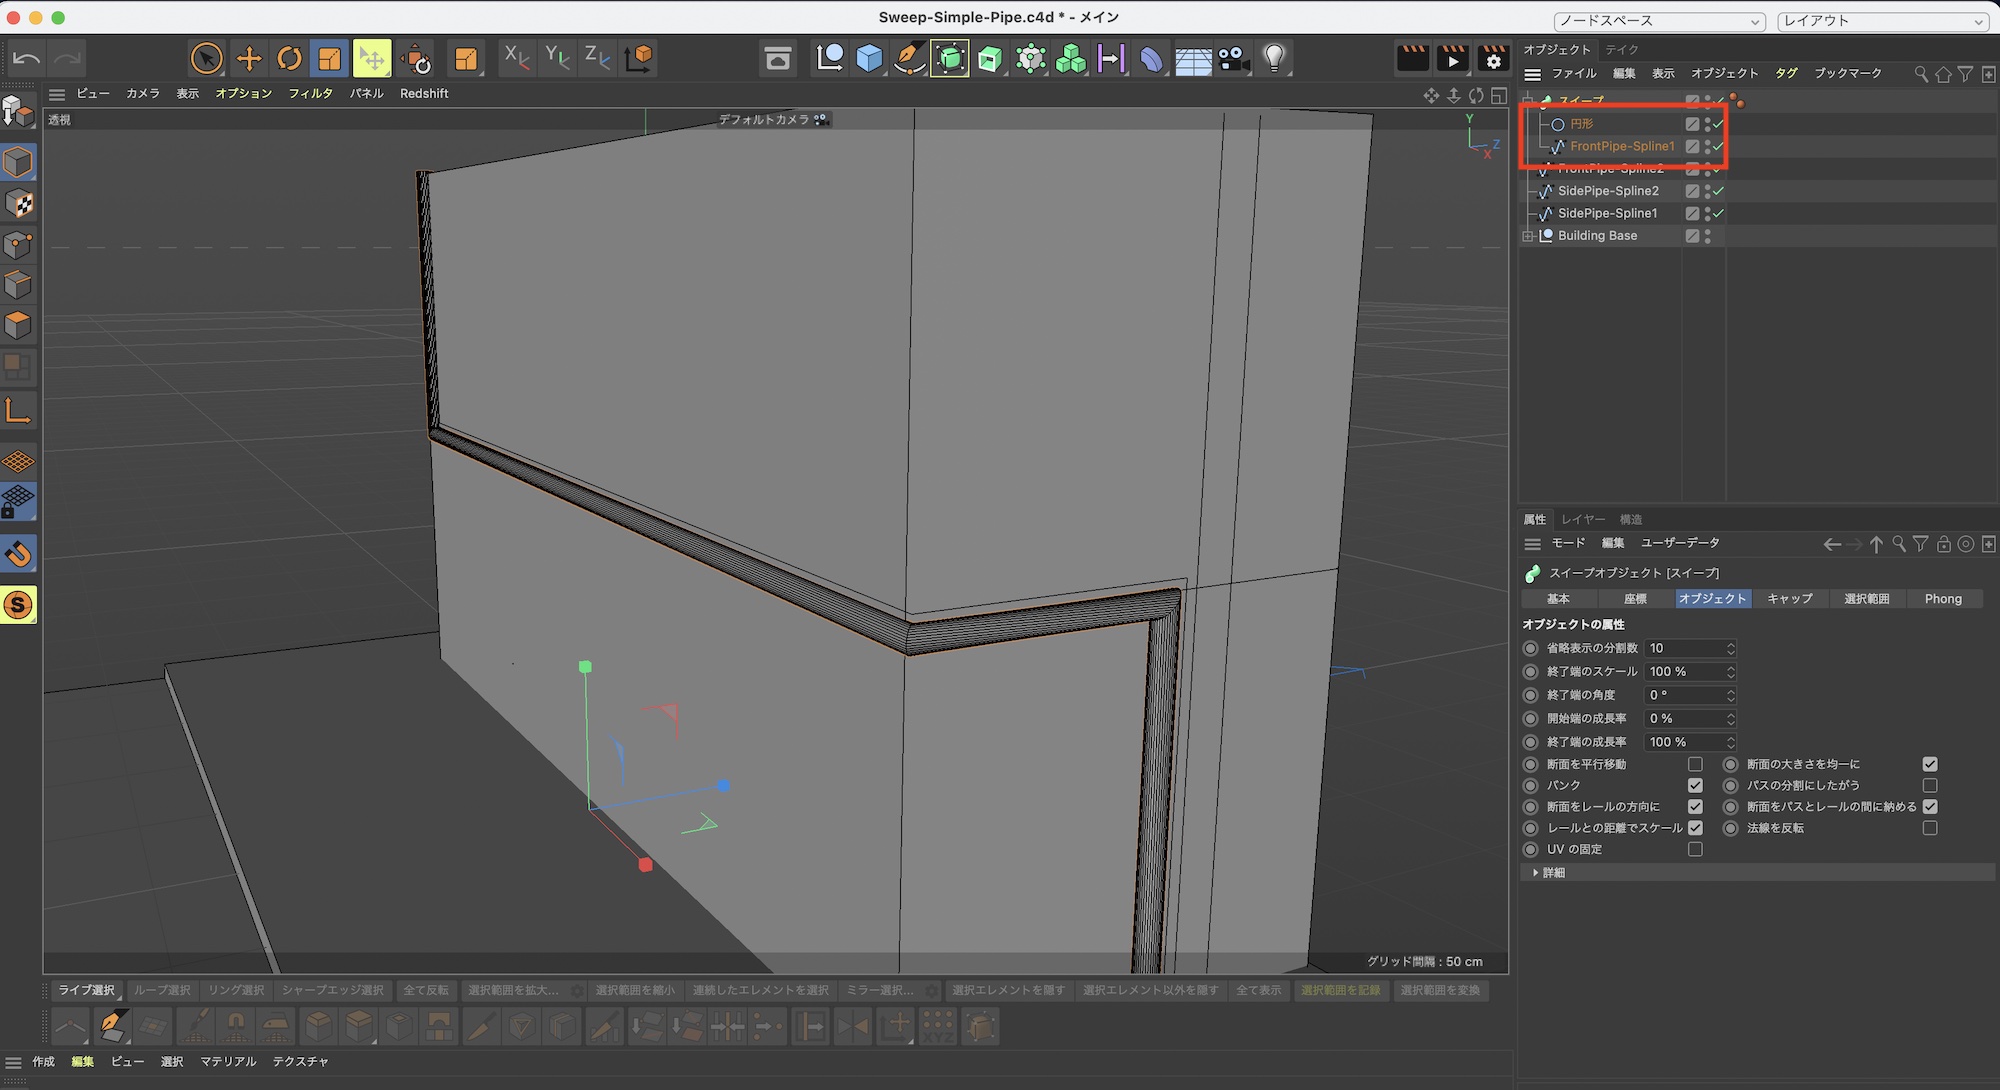Select the Rotate tool in the top toolbar

tap(289, 59)
